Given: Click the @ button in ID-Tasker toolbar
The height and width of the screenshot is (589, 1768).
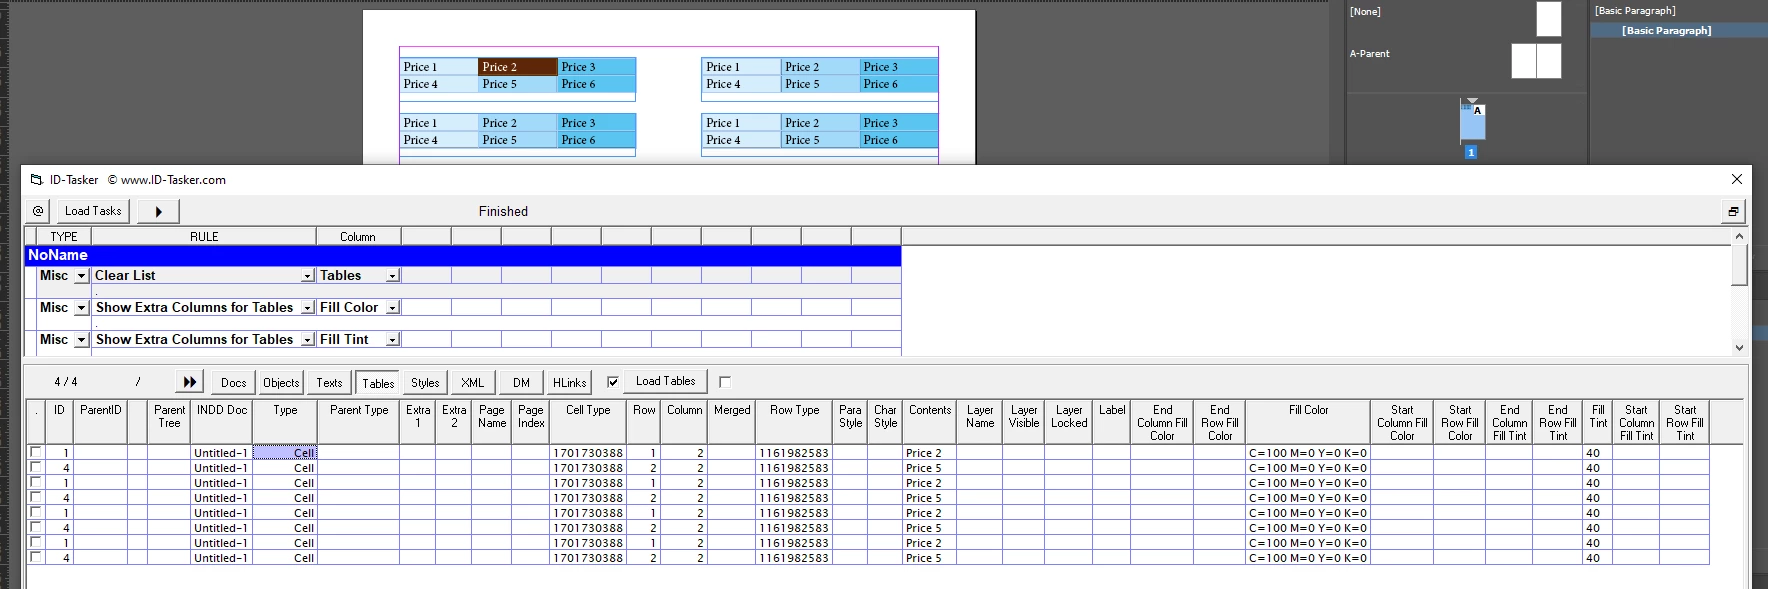Looking at the screenshot, I should pos(38,211).
